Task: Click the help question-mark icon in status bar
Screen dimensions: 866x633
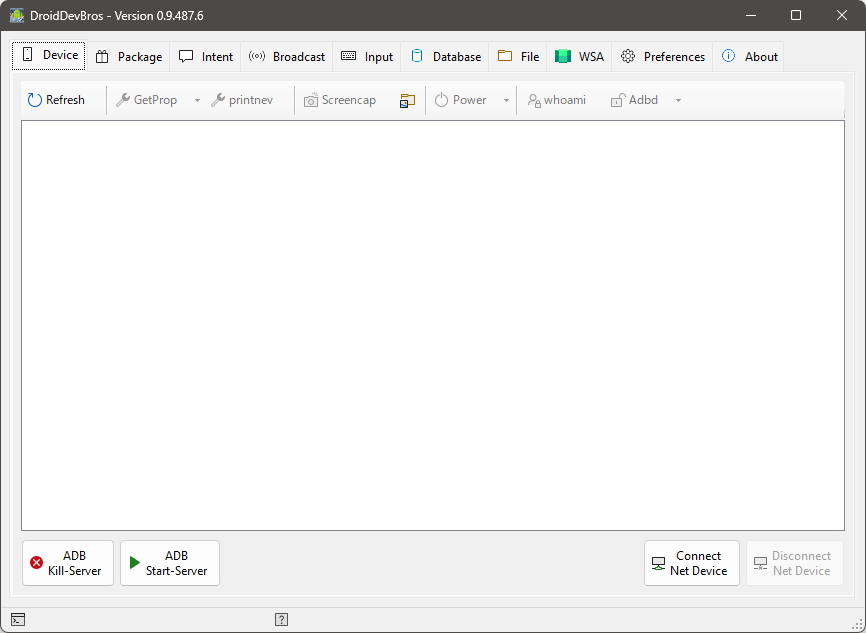Action: 281,620
